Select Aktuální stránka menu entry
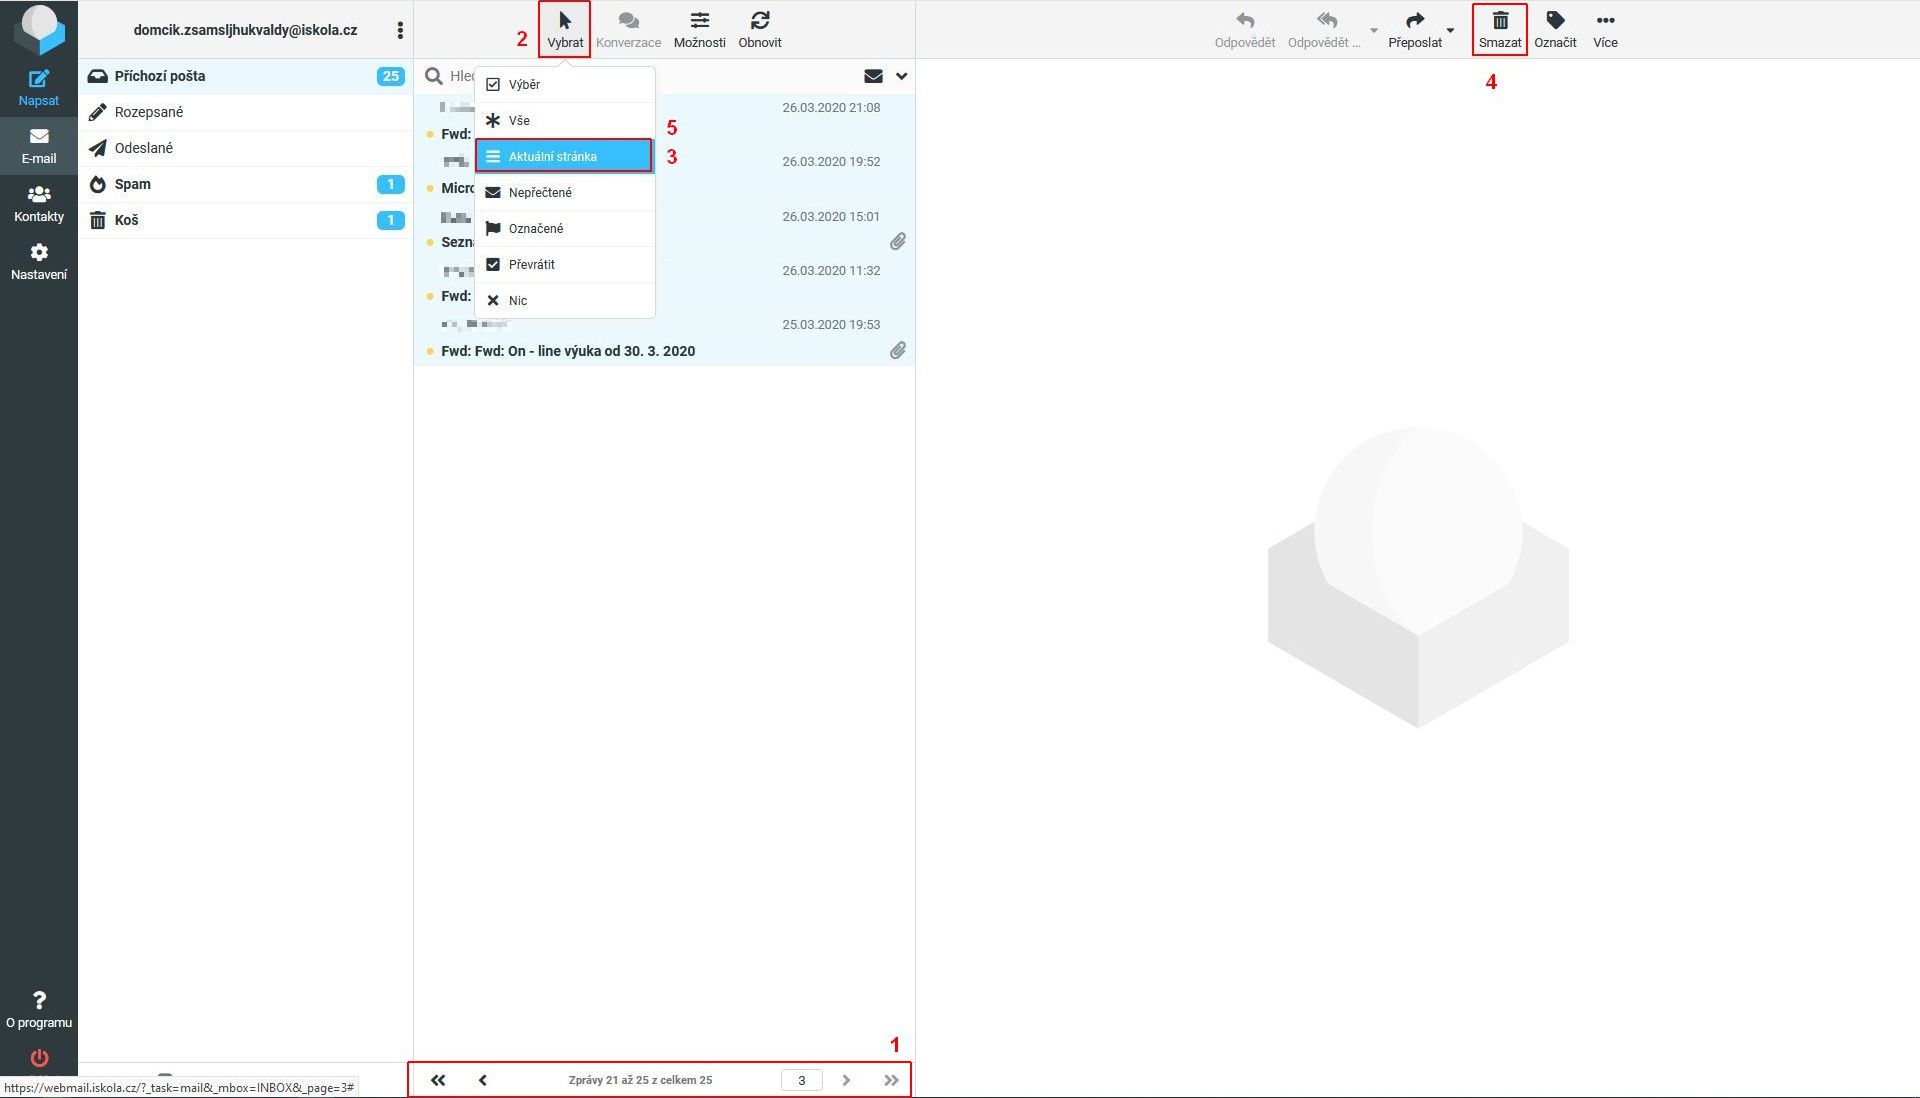This screenshot has height=1098, width=1920. [565, 156]
